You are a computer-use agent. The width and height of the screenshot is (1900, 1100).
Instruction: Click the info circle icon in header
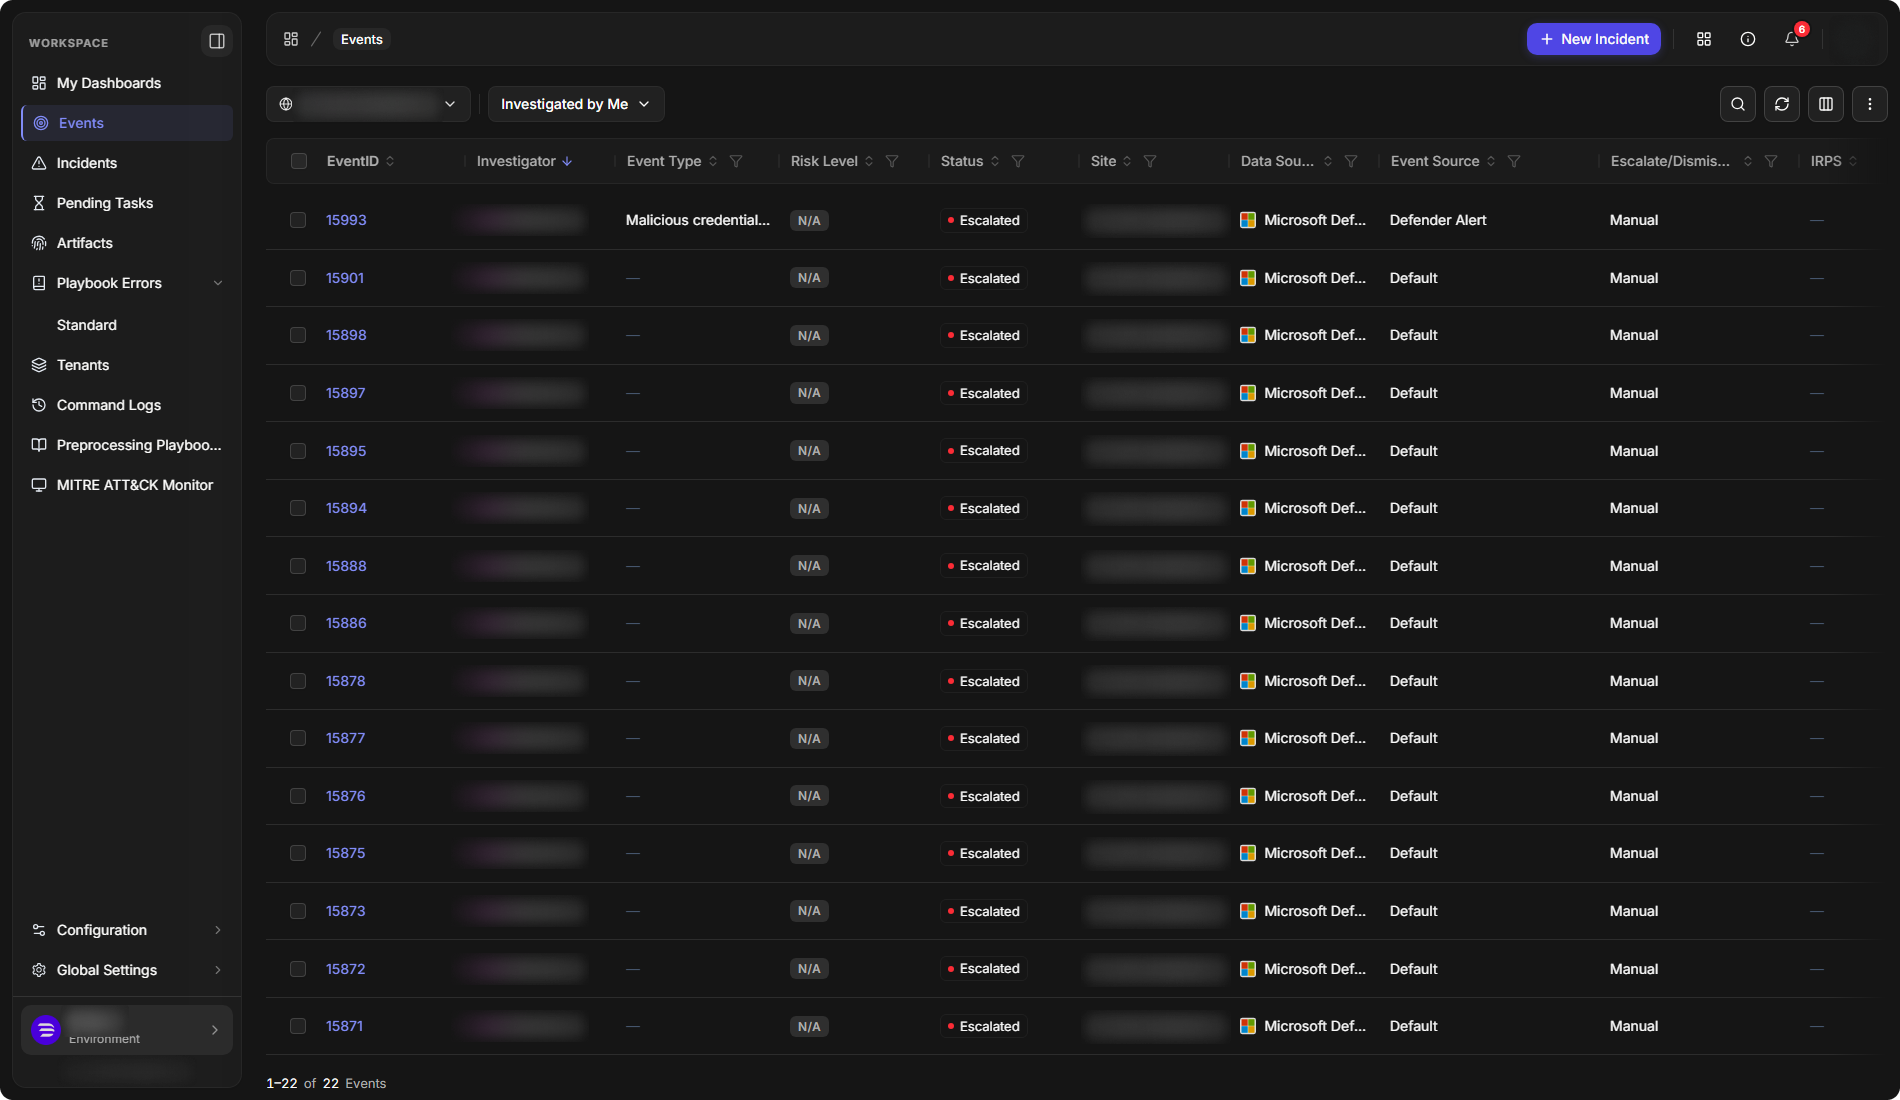pos(1748,39)
